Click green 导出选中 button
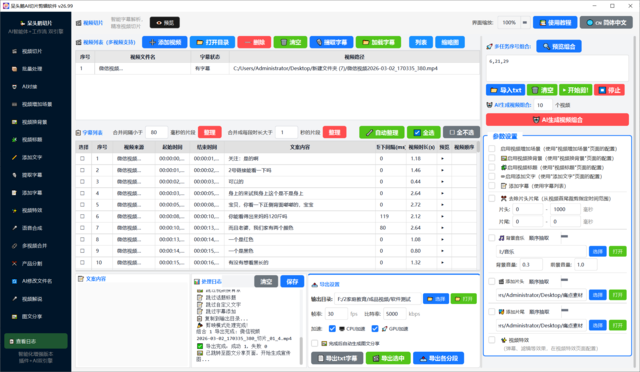Viewport: 640px width, 372px height. pos(388,358)
